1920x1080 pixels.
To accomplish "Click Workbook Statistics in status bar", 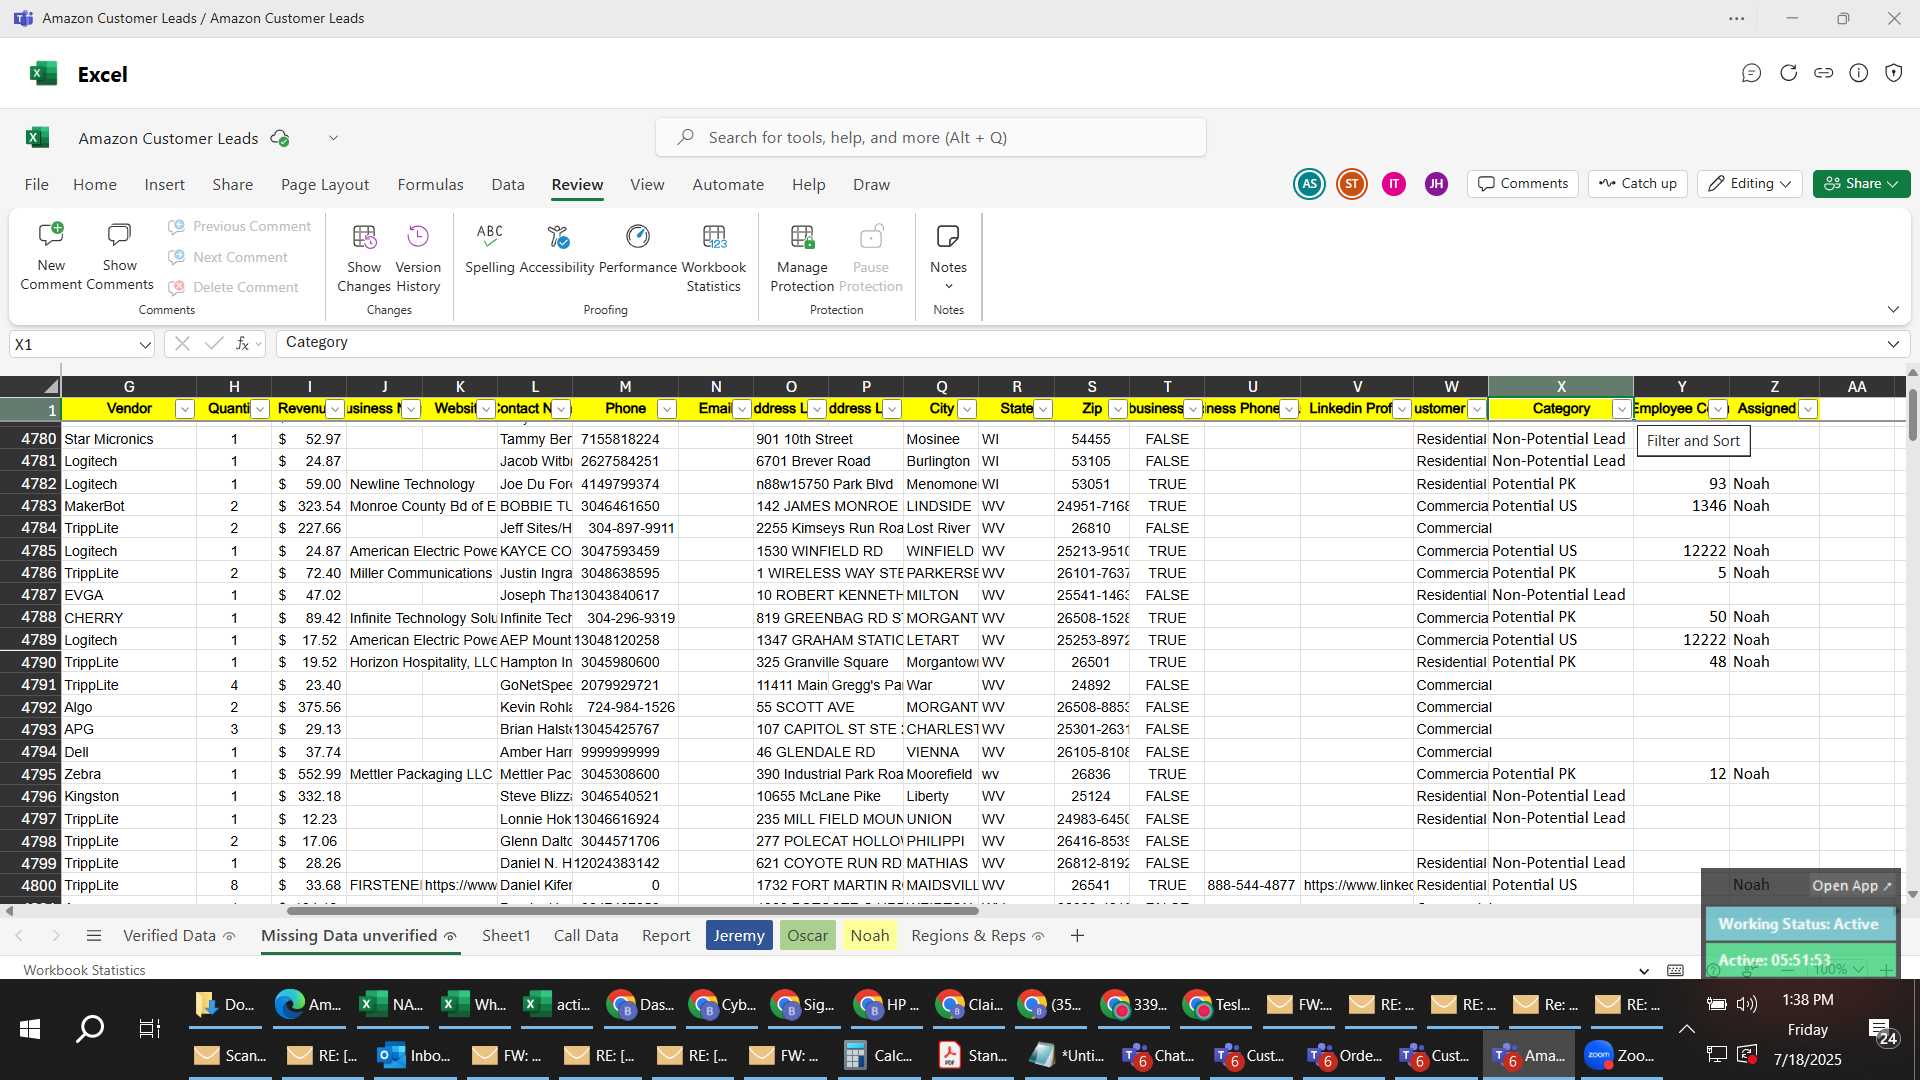I will click(x=84, y=970).
